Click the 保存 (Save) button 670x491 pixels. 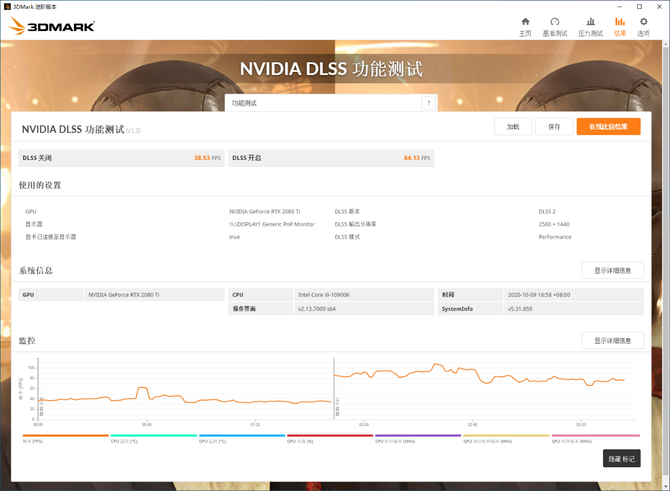pyautogui.click(x=554, y=127)
